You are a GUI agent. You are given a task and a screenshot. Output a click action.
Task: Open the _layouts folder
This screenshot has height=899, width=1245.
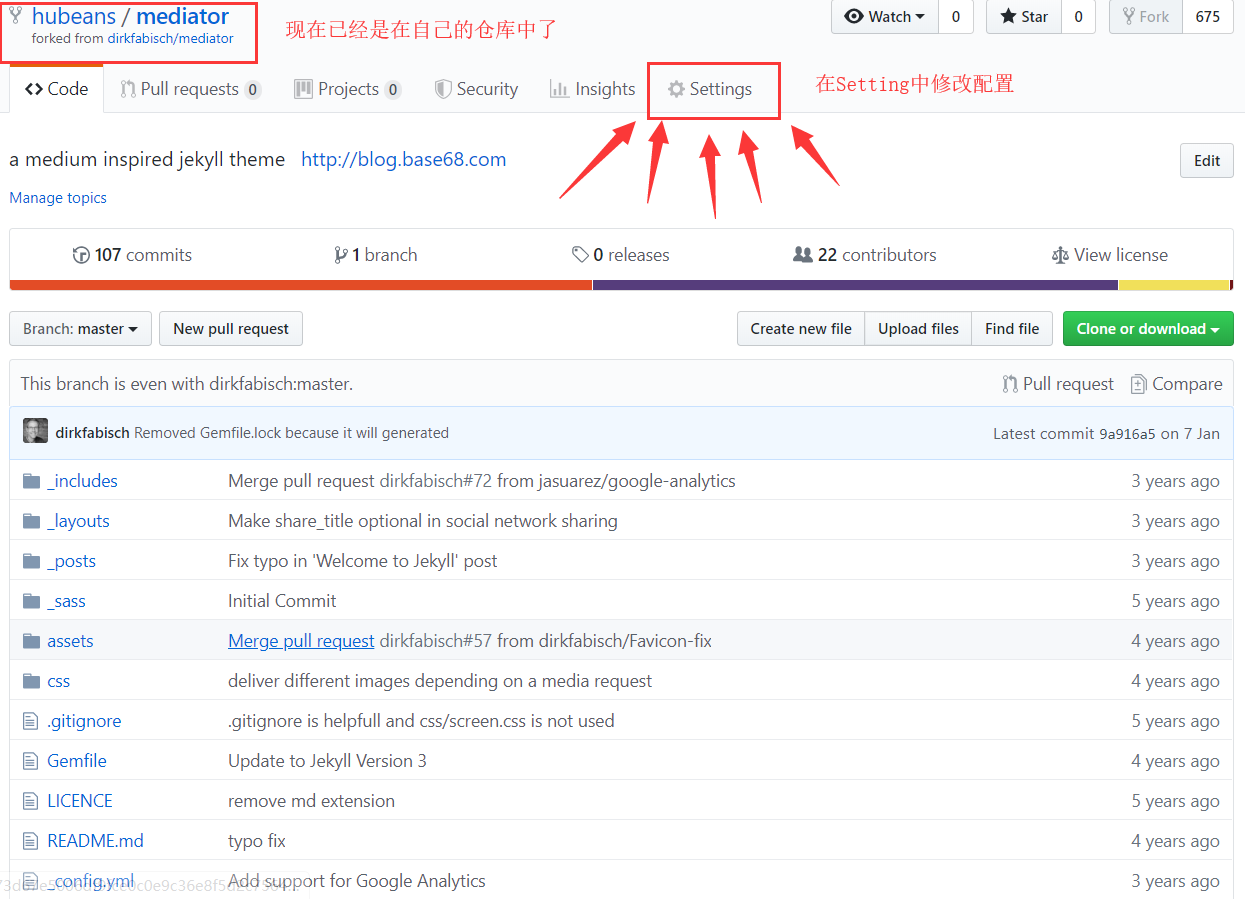tap(78, 521)
